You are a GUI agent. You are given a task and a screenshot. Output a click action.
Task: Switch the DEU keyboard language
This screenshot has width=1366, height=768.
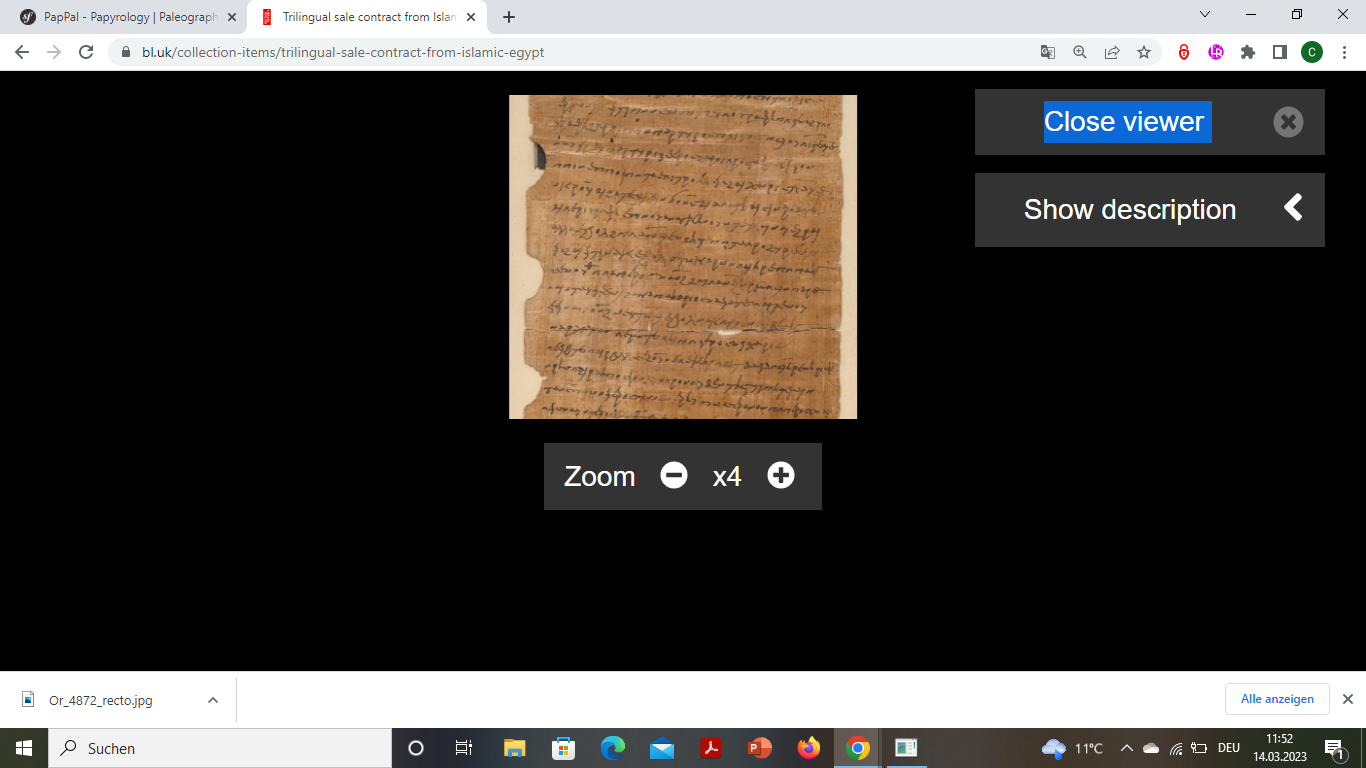[1229, 748]
